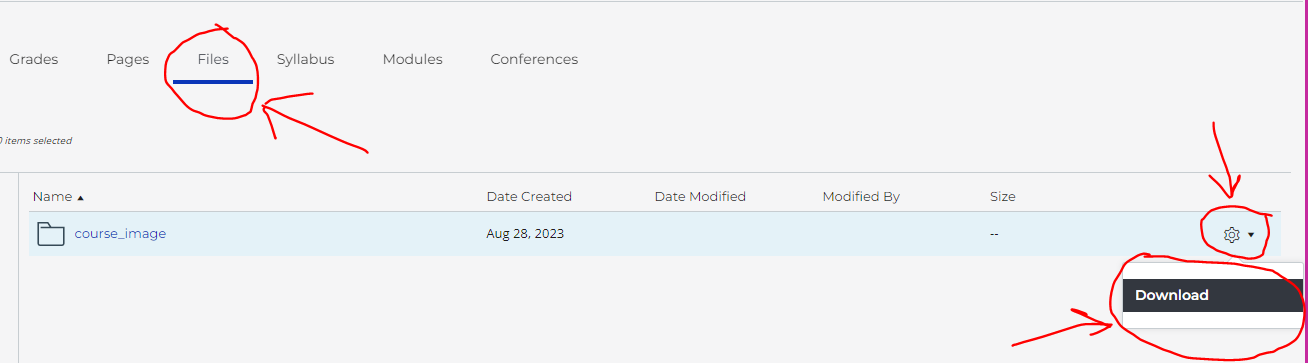Click the gear settings icon for course_image

click(1231, 234)
